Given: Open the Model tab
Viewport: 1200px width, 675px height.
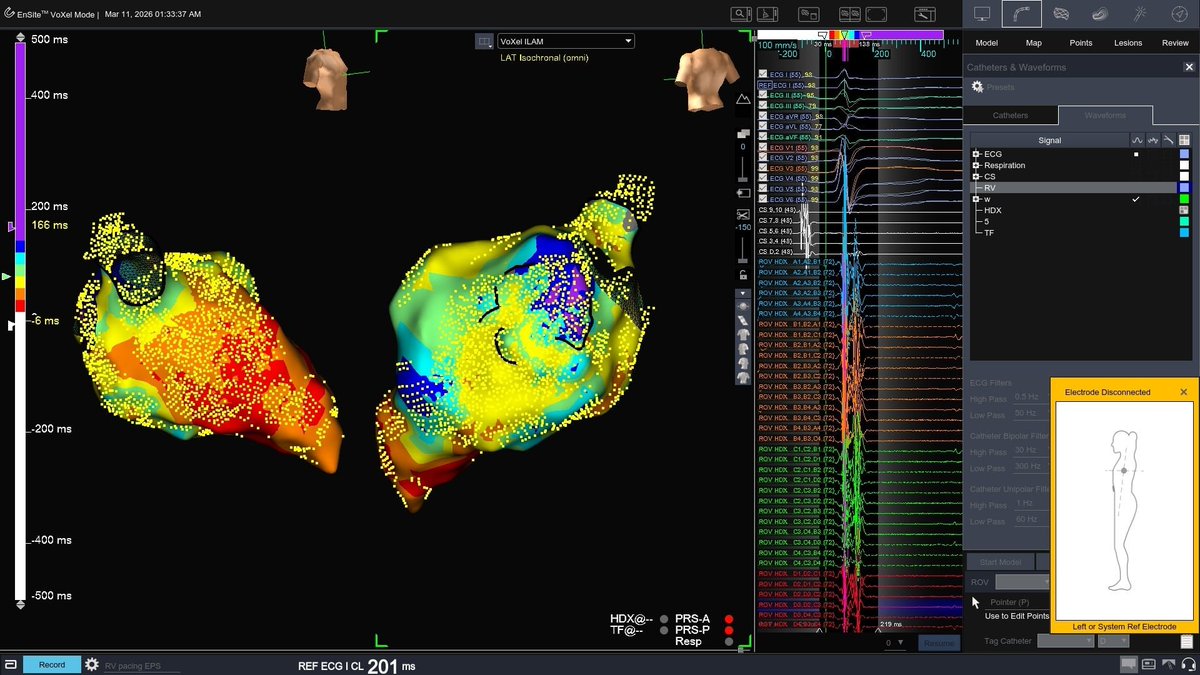Looking at the screenshot, I should [987, 43].
